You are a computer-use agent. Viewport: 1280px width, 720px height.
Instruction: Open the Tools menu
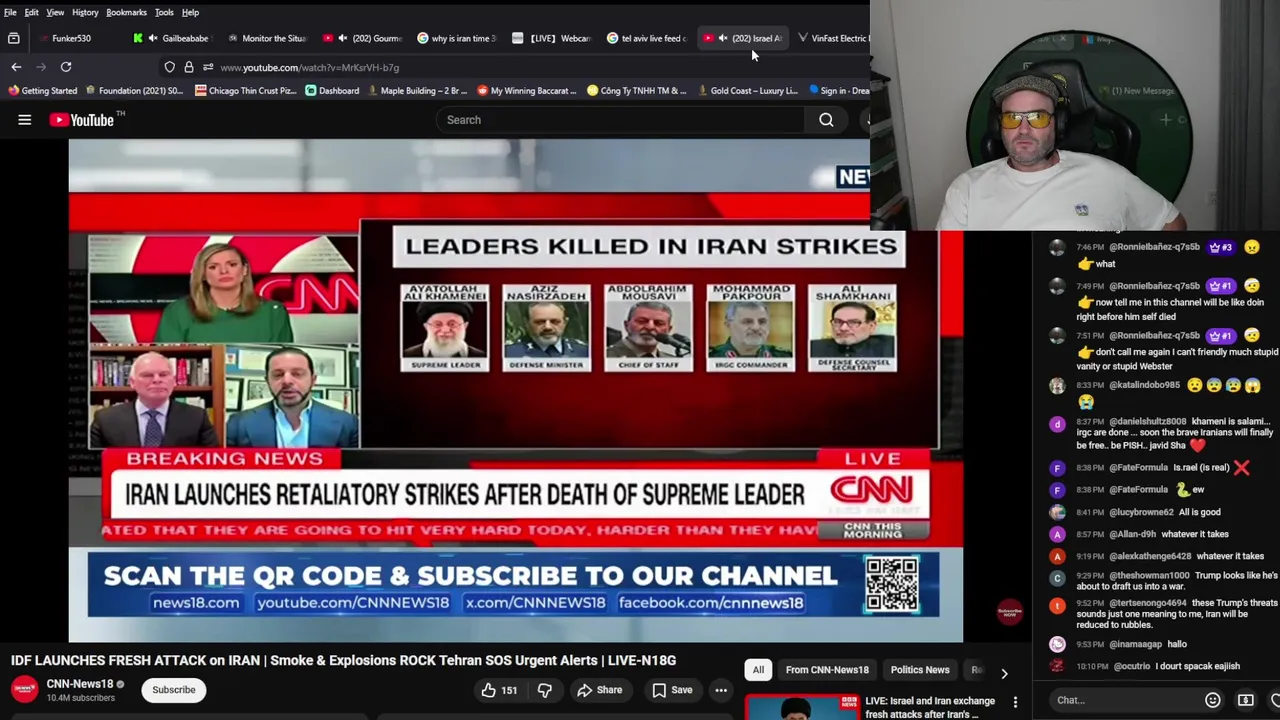coord(164,12)
